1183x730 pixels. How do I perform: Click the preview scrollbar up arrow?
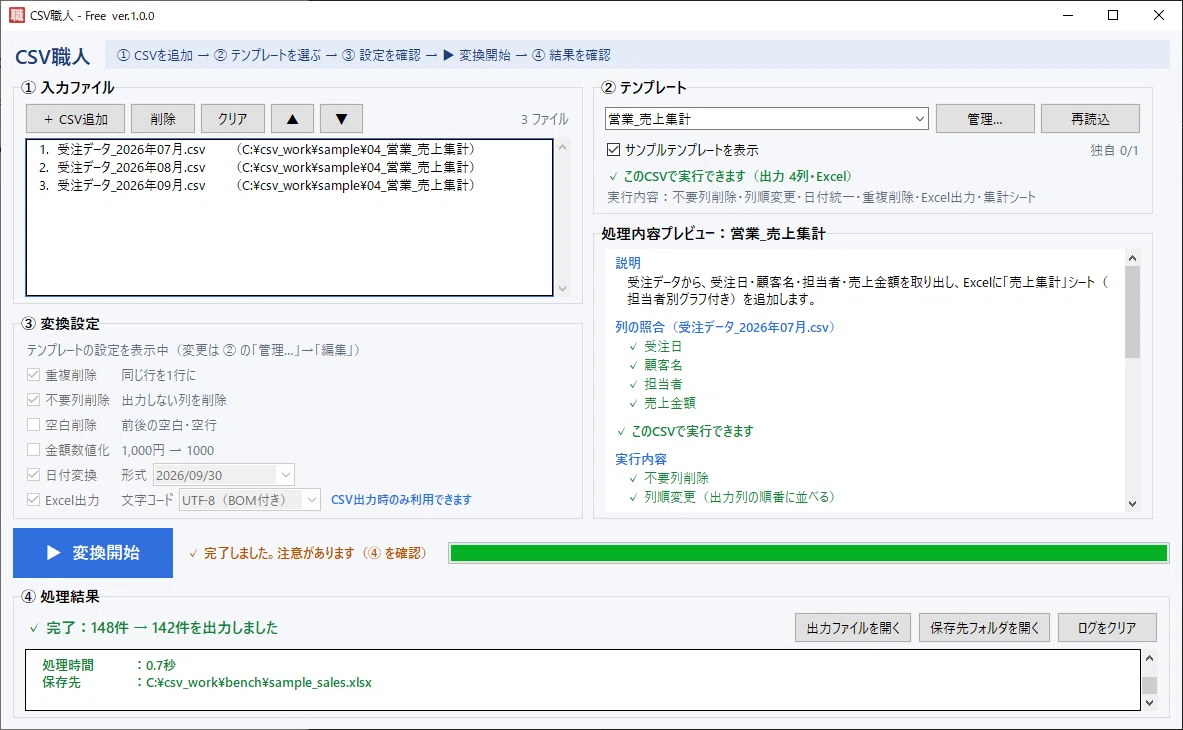pyautogui.click(x=1132, y=258)
